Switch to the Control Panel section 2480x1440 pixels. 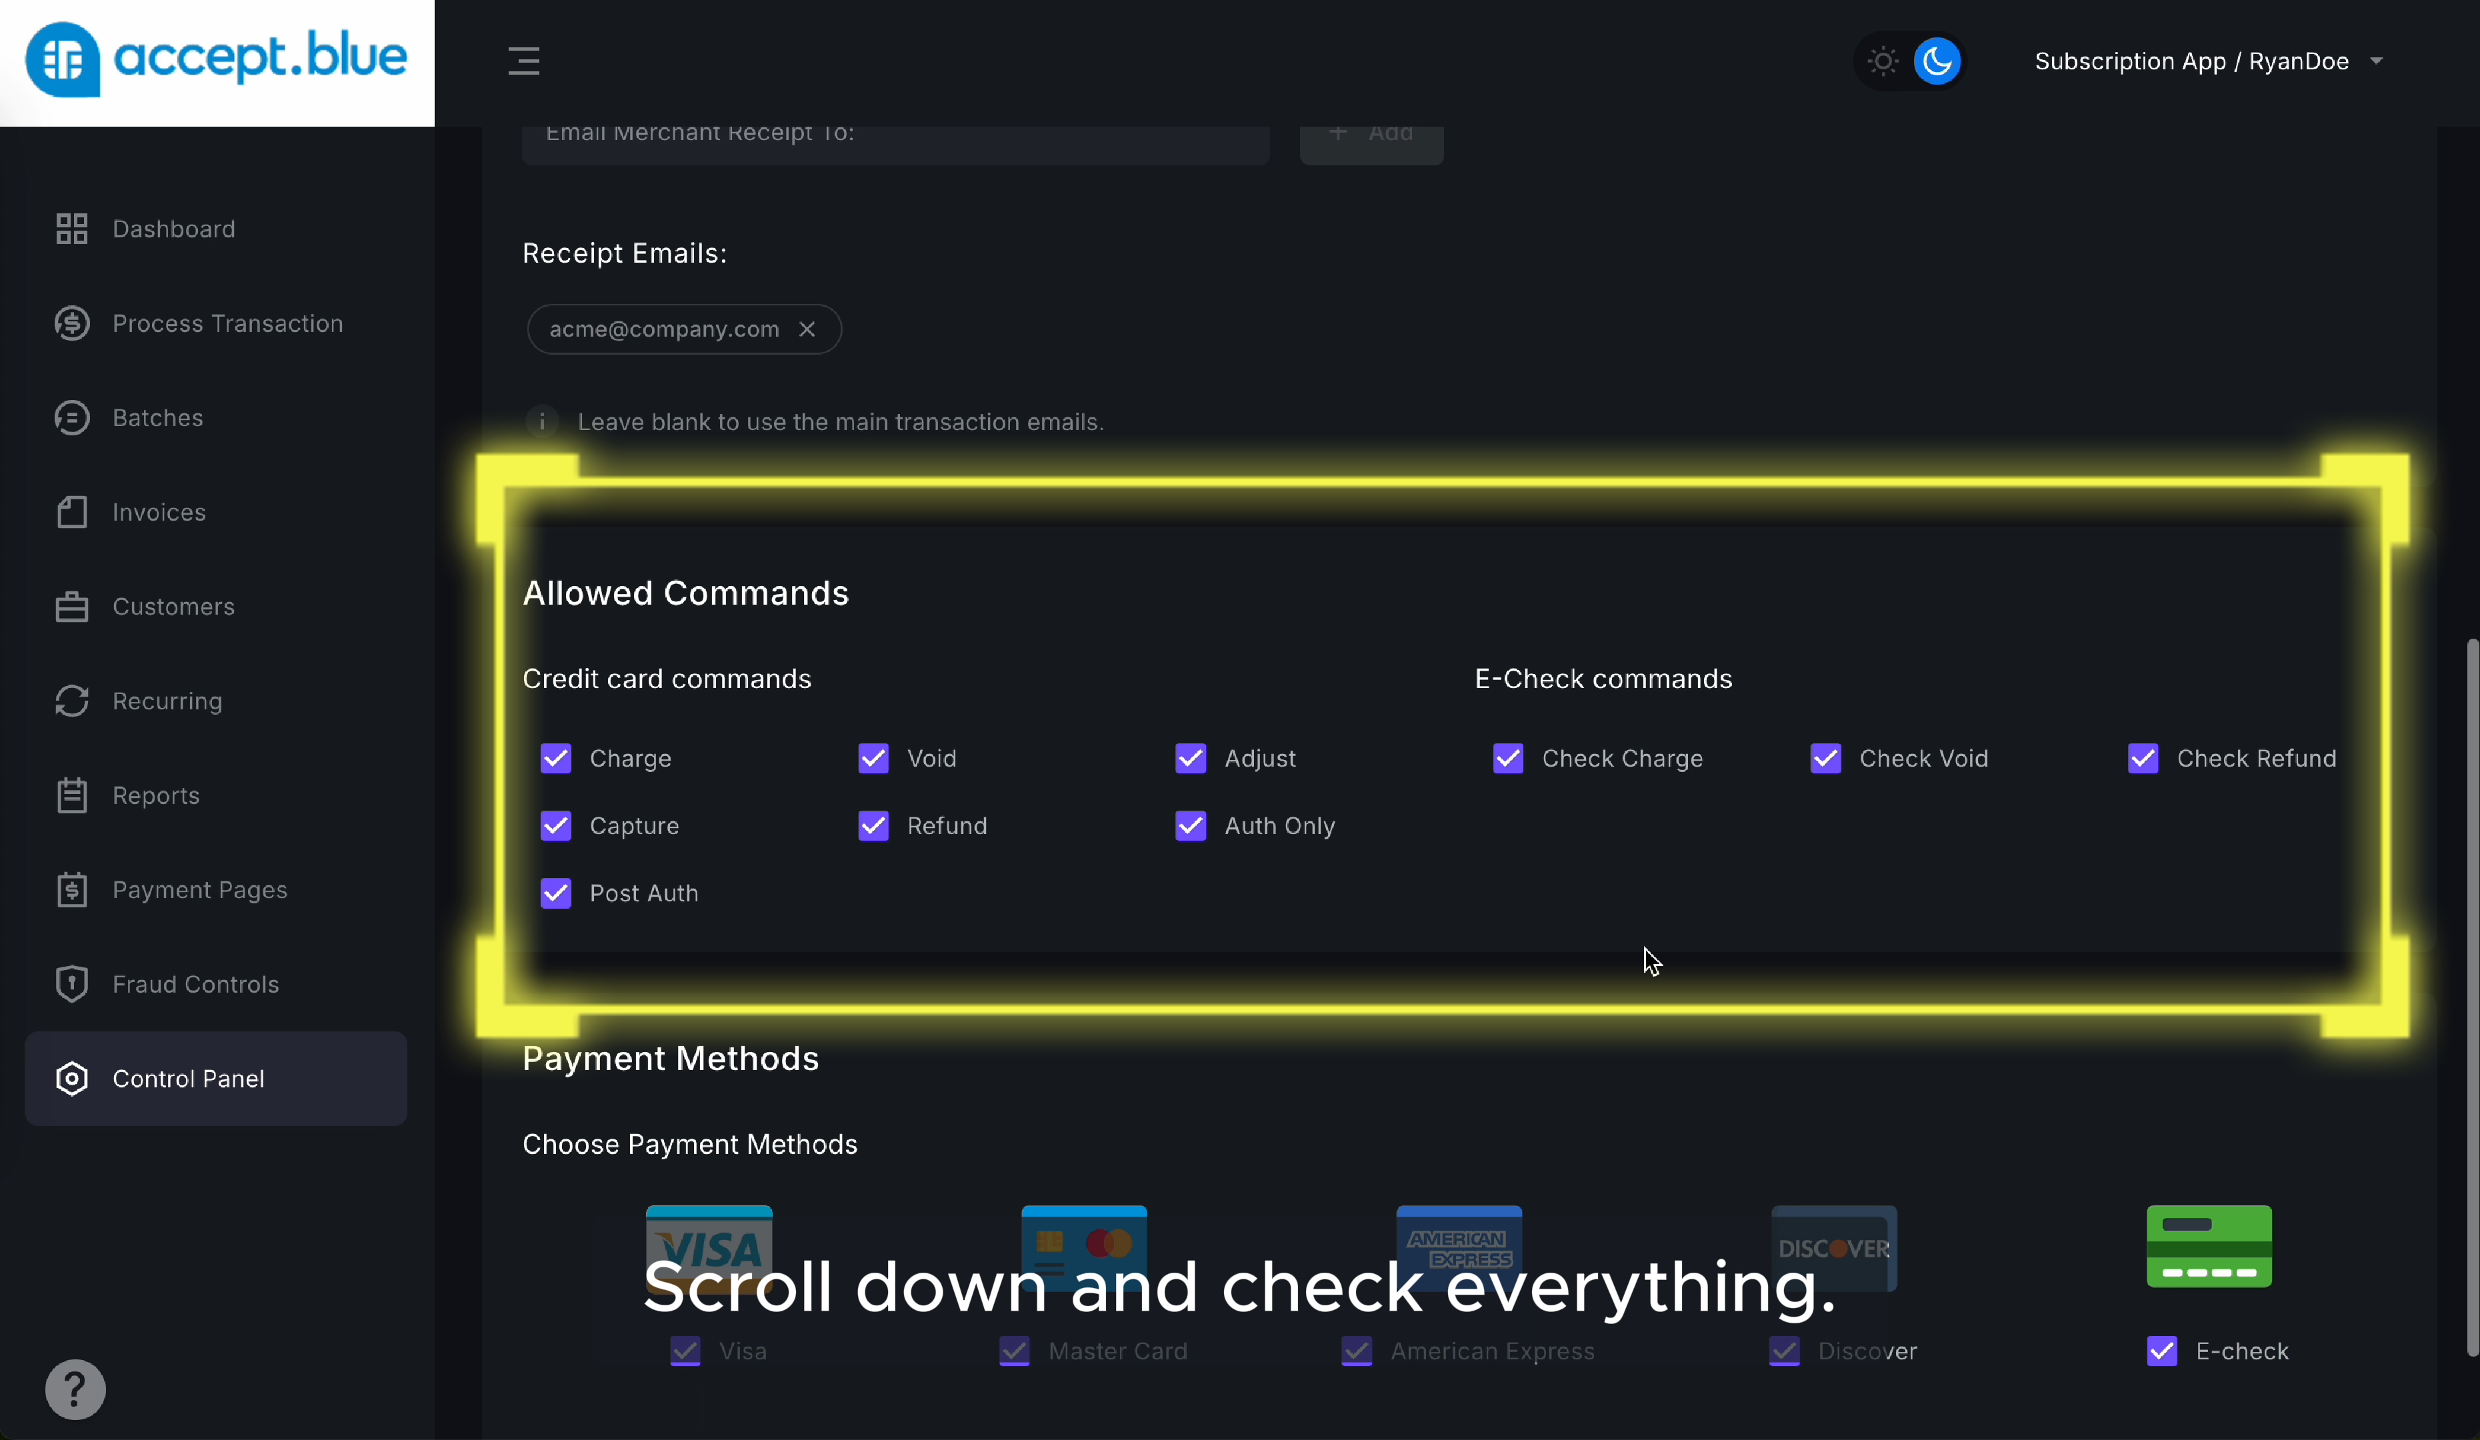(188, 1078)
